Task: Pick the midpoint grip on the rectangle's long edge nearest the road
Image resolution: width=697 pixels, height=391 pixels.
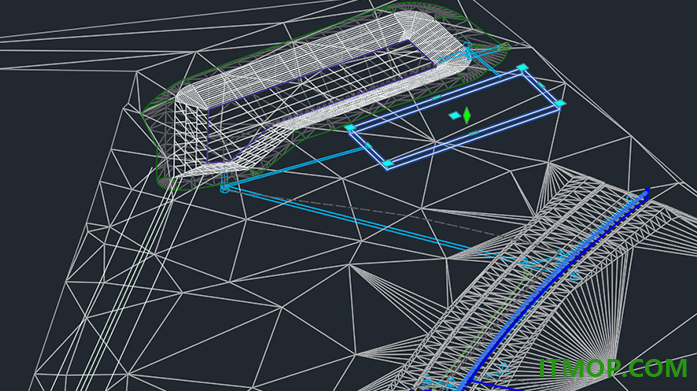Action: [x=474, y=133]
